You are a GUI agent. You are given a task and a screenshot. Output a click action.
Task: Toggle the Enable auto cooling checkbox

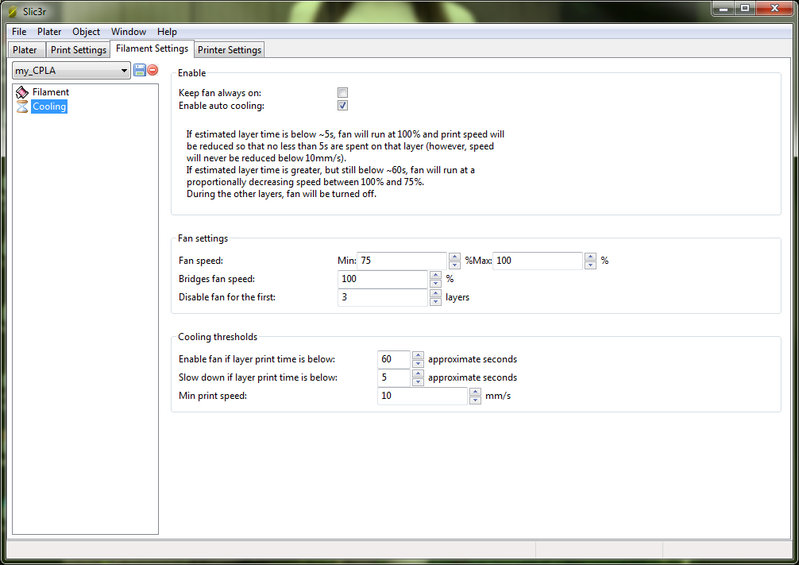pos(342,105)
